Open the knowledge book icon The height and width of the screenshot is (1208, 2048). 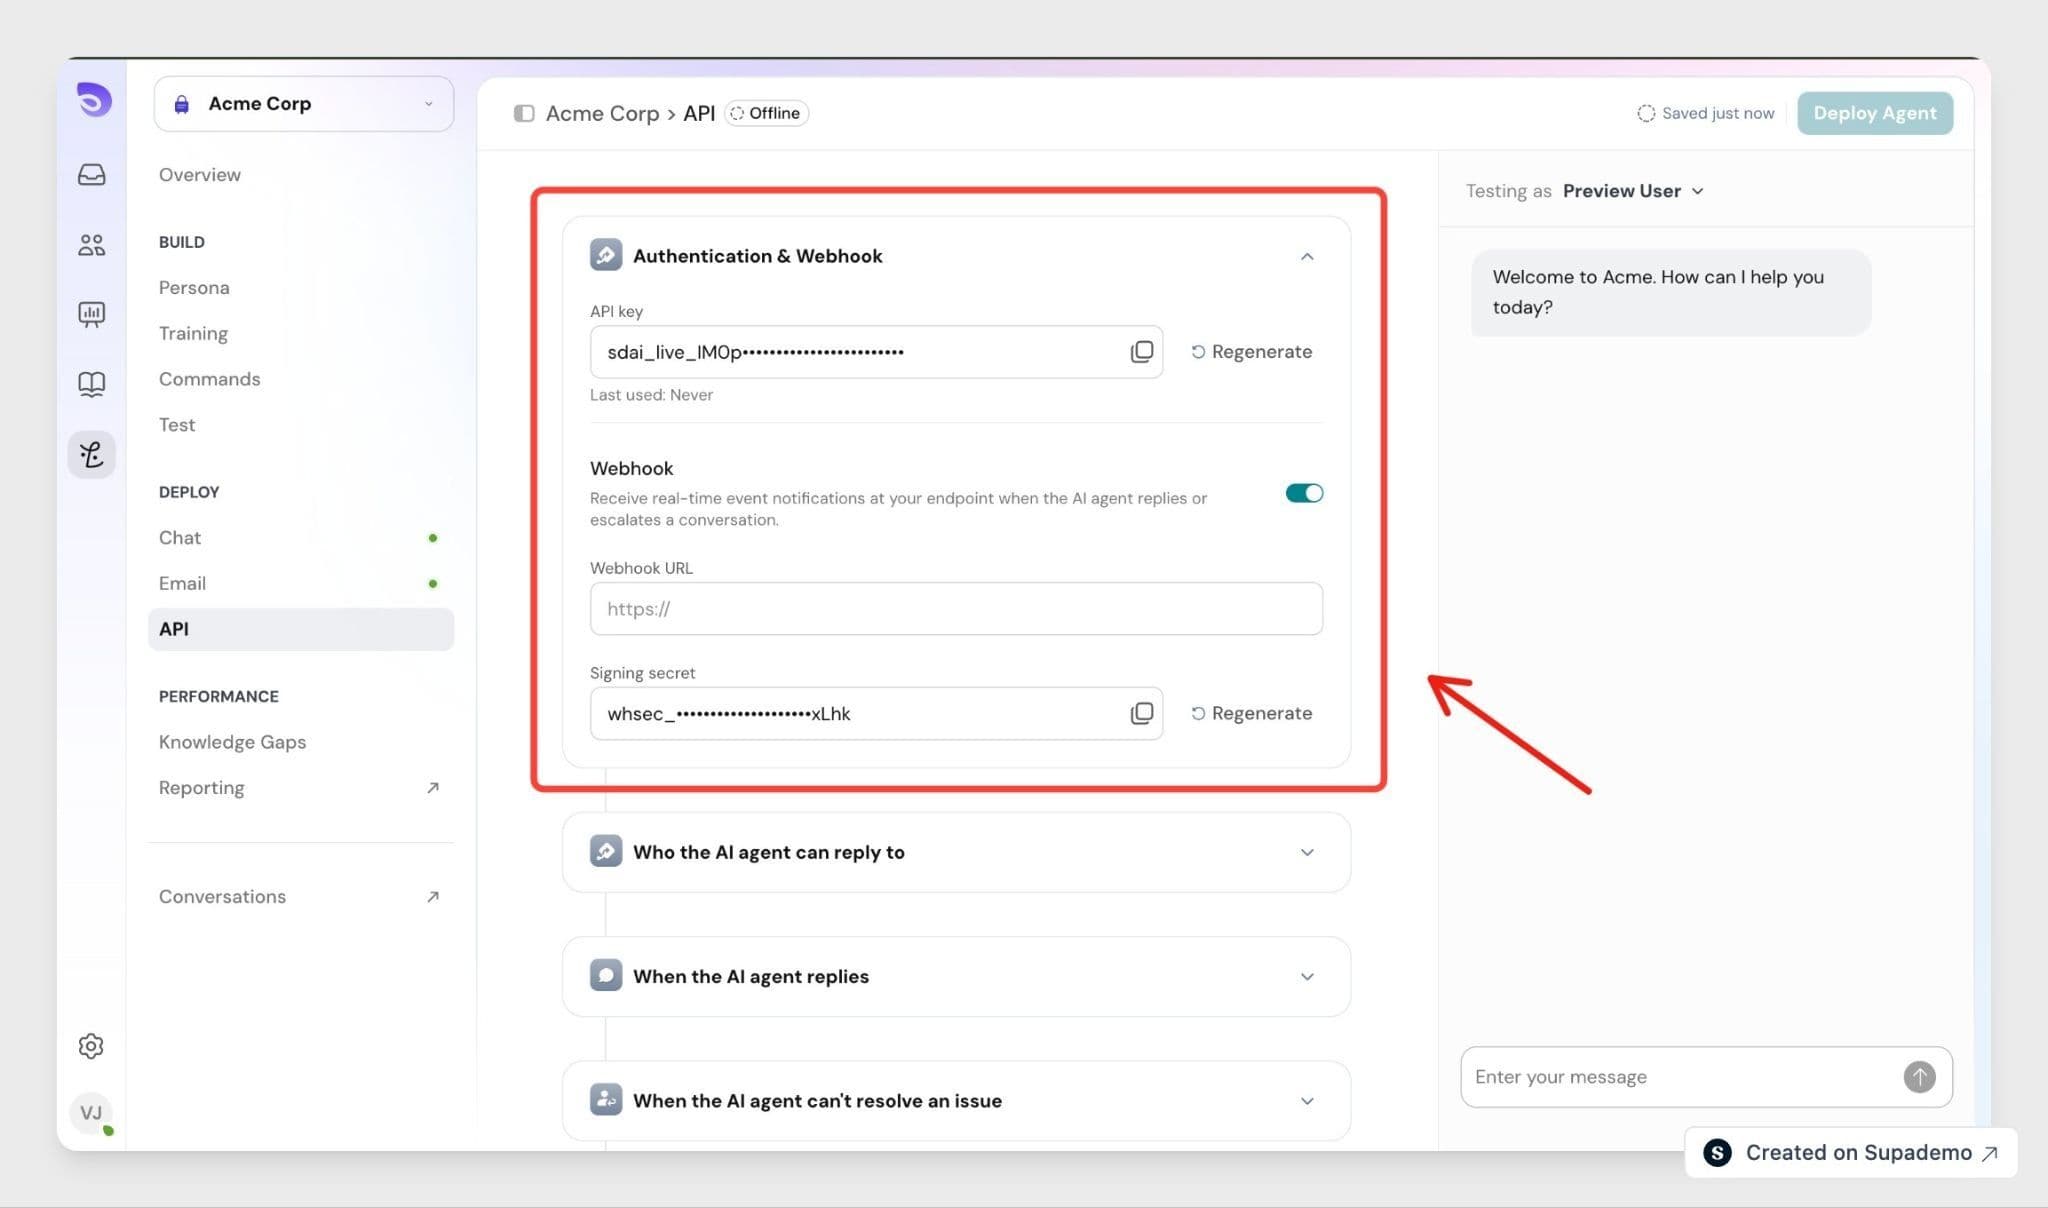[x=91, y=385]
